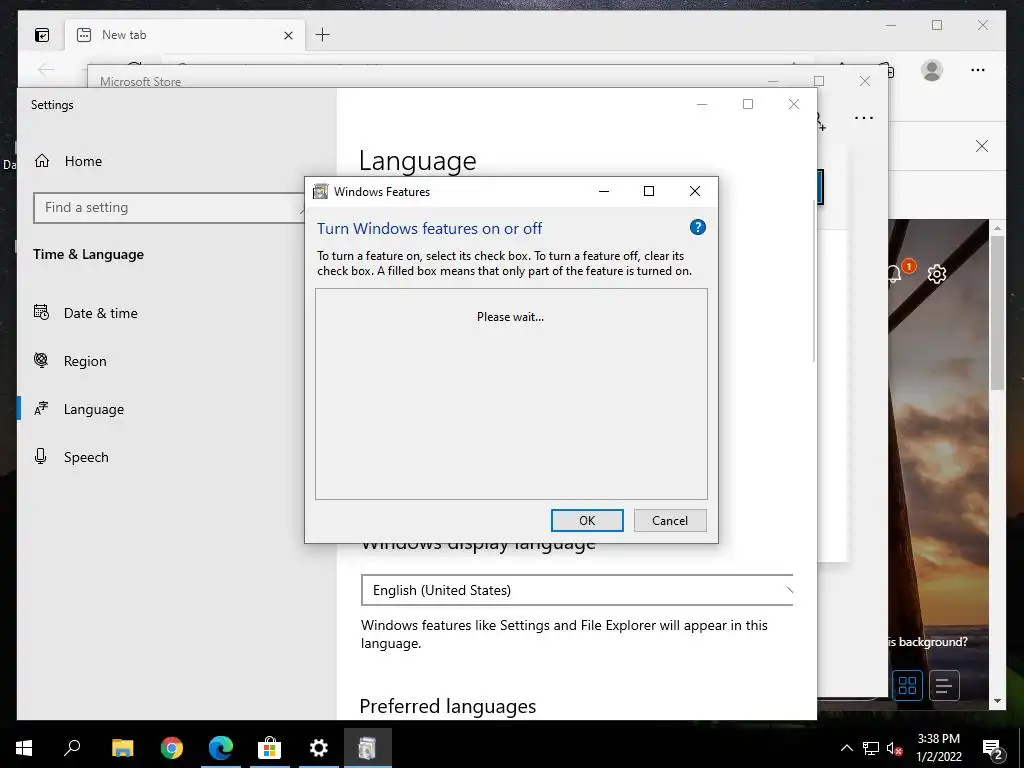Viewport: 1024px width, 768px height.
Task: Open Edge Settings and more menu
Action: pyautogui.click(x=978, y=70)
